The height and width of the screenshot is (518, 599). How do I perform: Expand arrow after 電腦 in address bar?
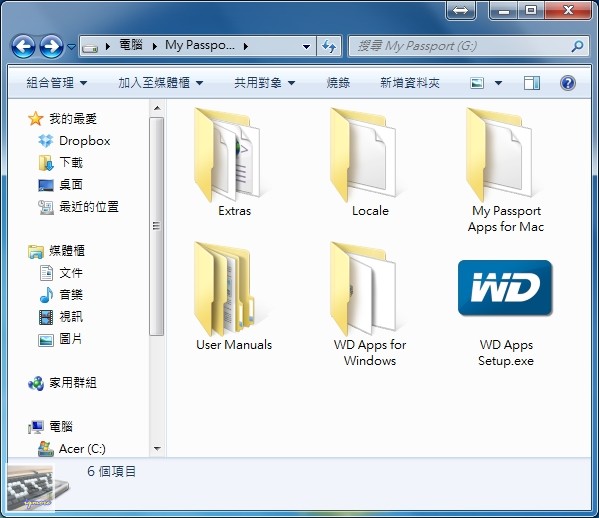pos(155,47)
